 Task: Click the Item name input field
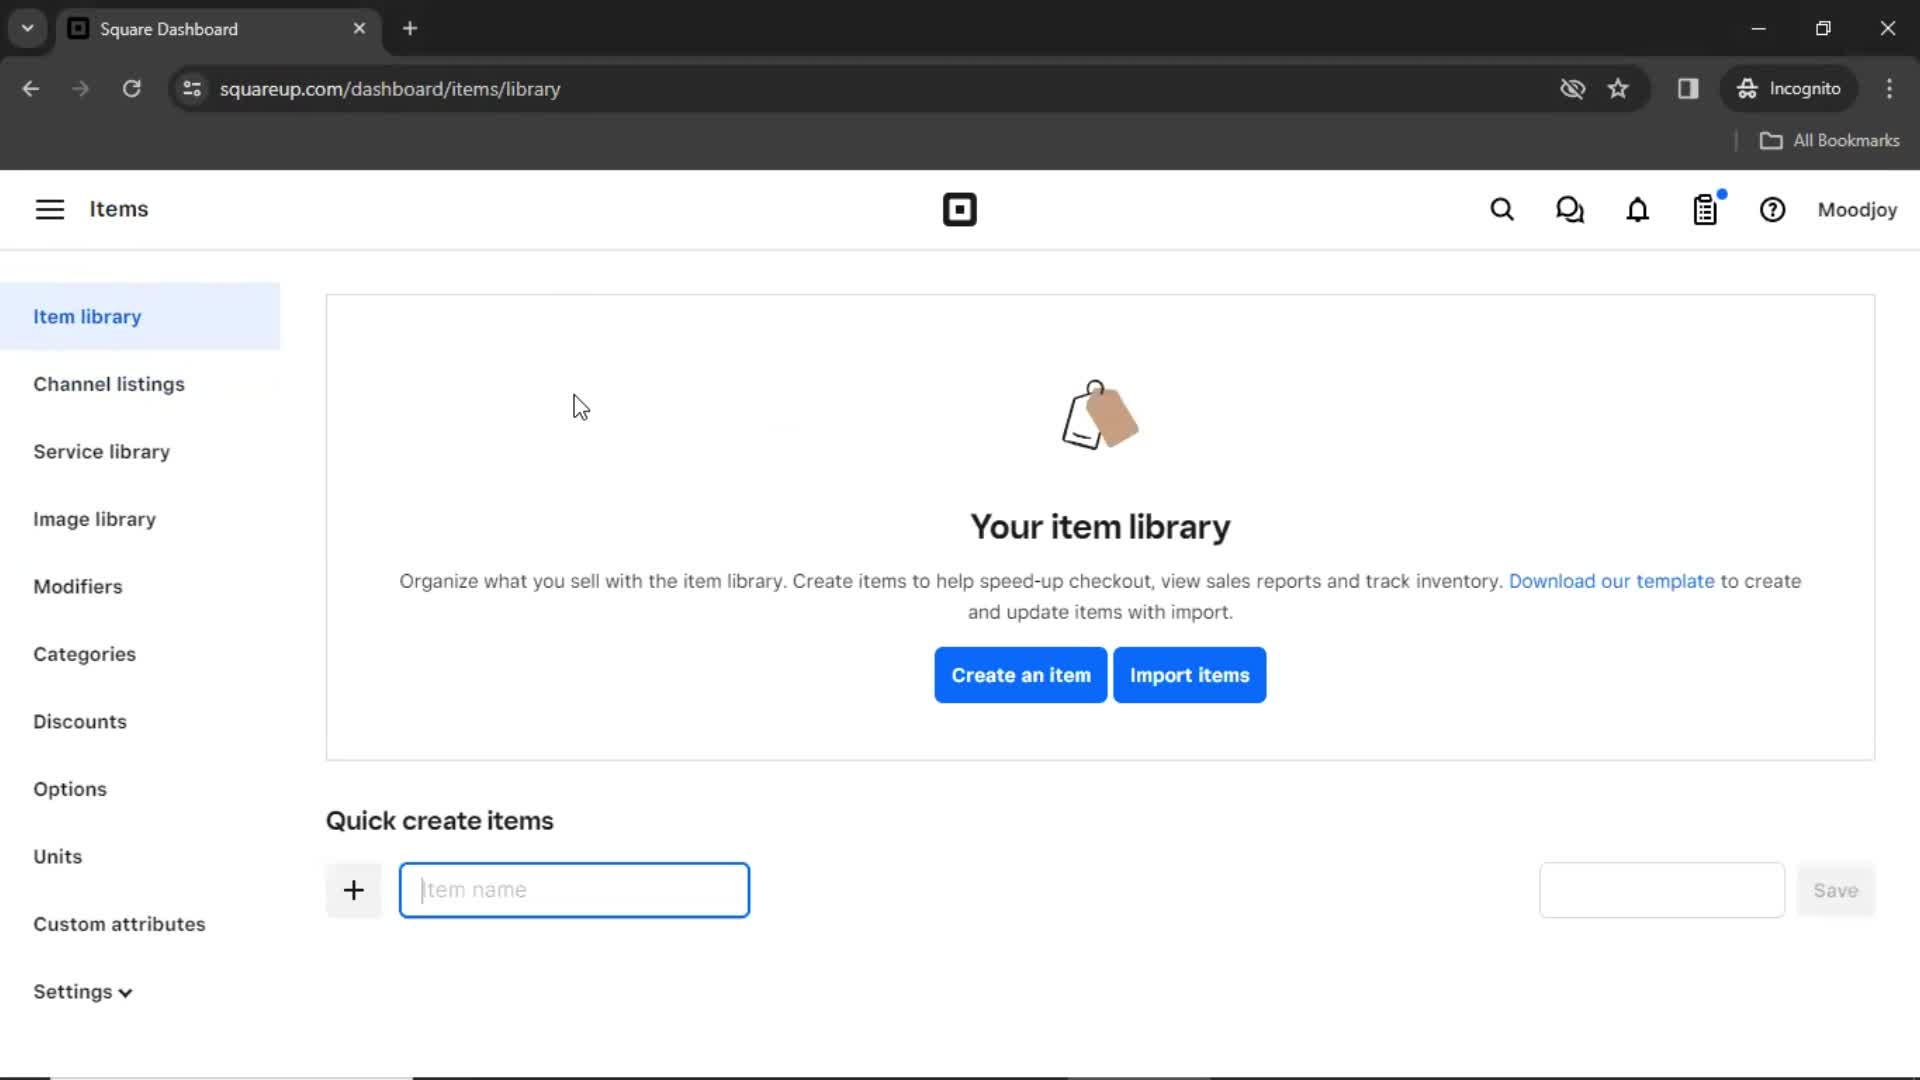[x=575, y=889]
